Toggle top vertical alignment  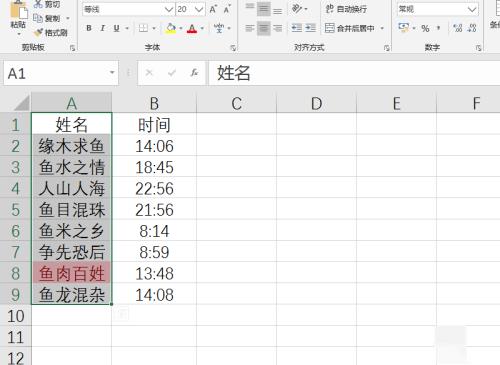(250, 7)
